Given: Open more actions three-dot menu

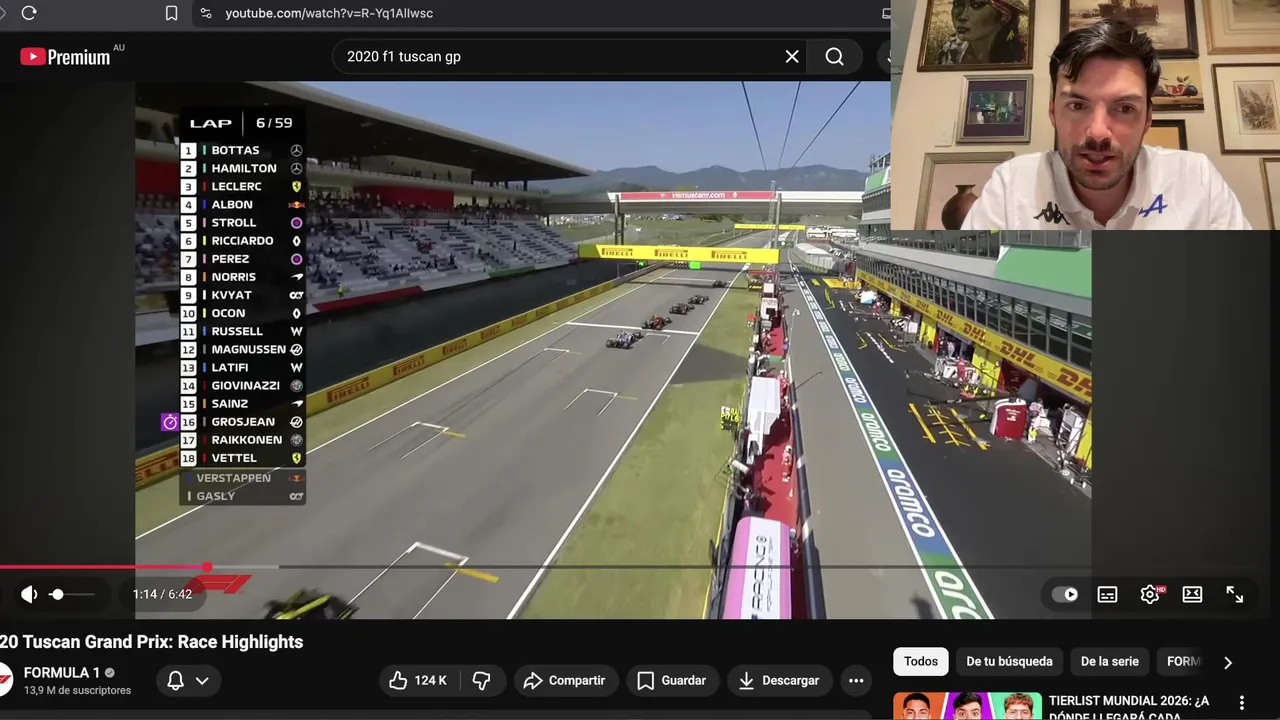Looking at the screenshot, I should click(x=856, y=680).
